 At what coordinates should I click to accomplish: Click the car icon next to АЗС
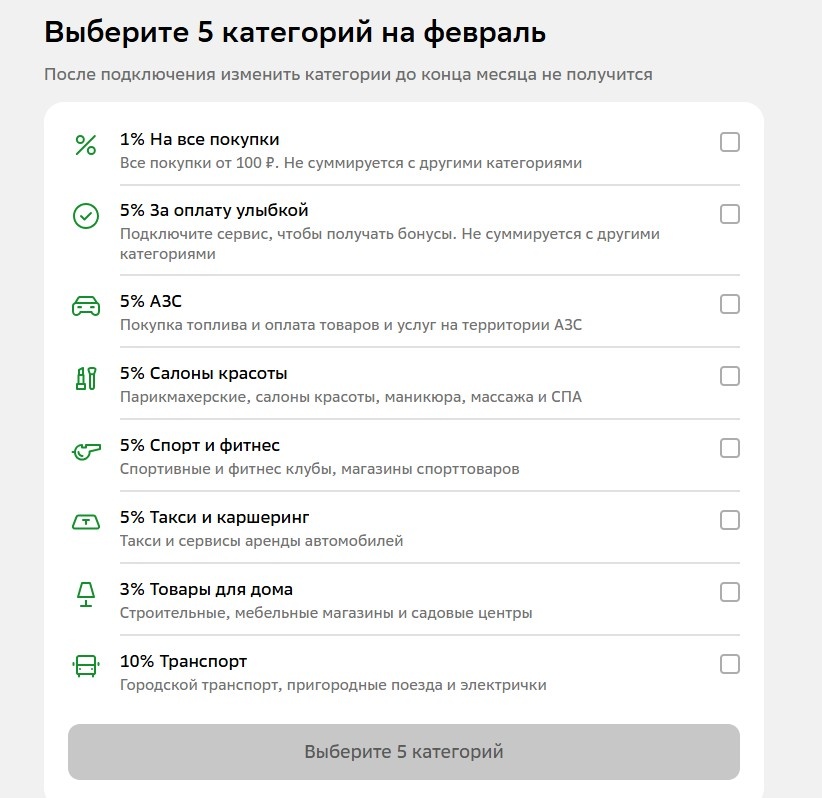tap(86, 306)
